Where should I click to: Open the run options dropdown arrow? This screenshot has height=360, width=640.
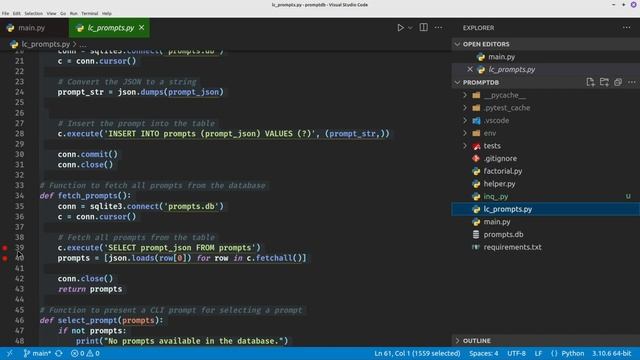(410, 28)
